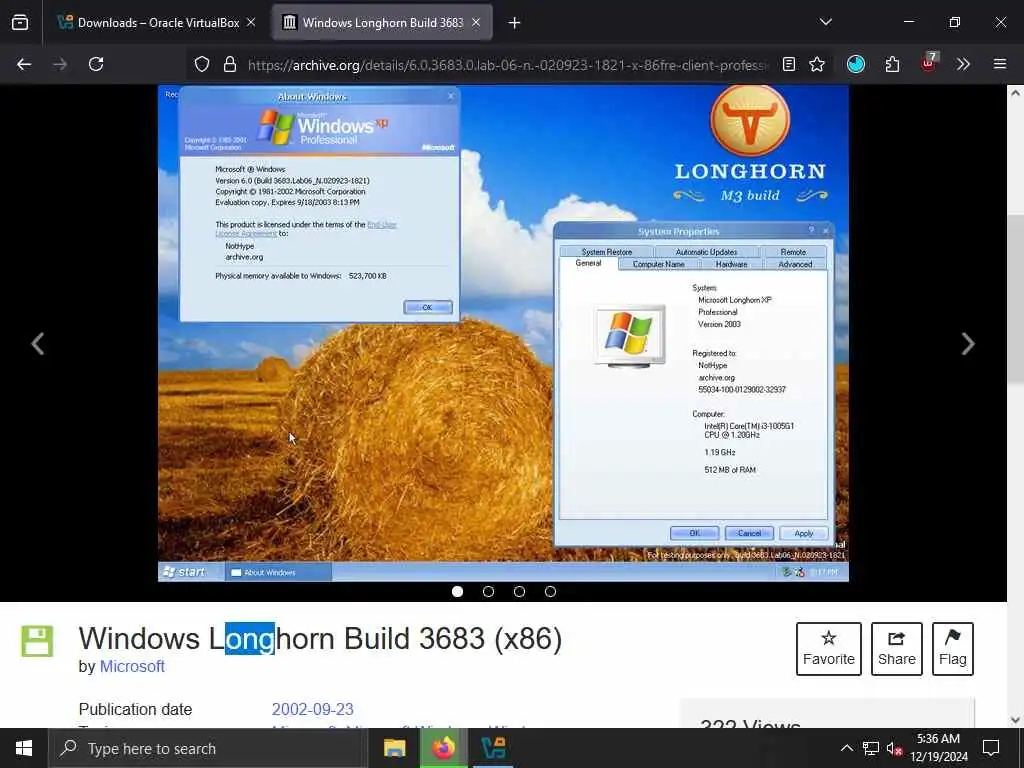Bookmark this page with star icon

click(817, 64)
